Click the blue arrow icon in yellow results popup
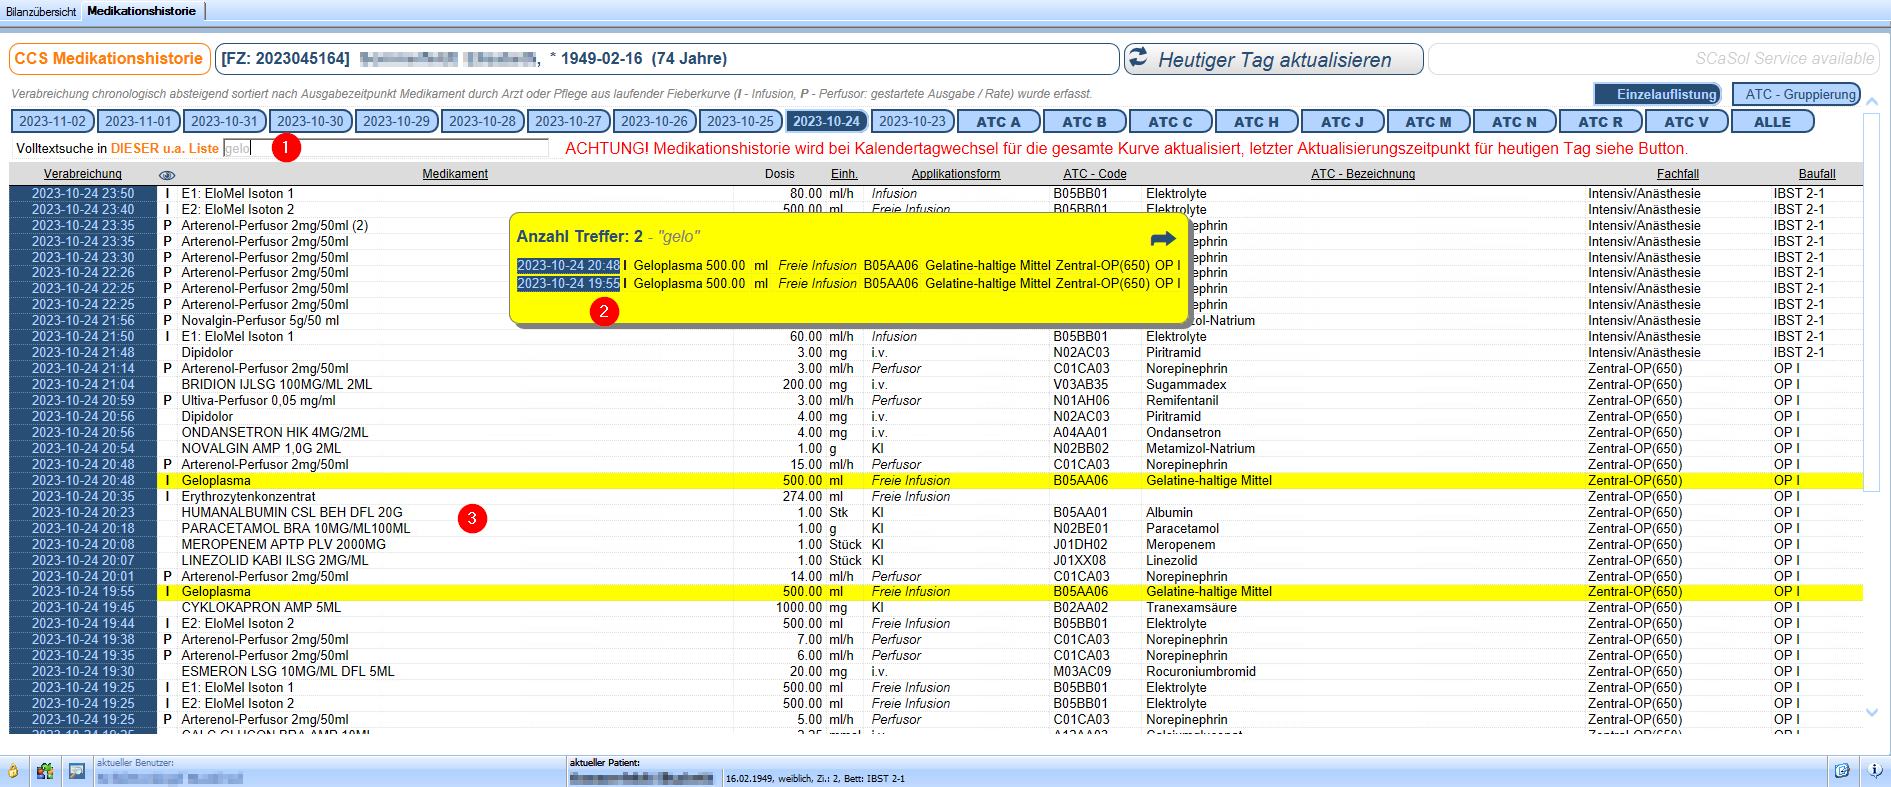The width and height of the screenshot is (1891, 787). [x=1163, y=238]
